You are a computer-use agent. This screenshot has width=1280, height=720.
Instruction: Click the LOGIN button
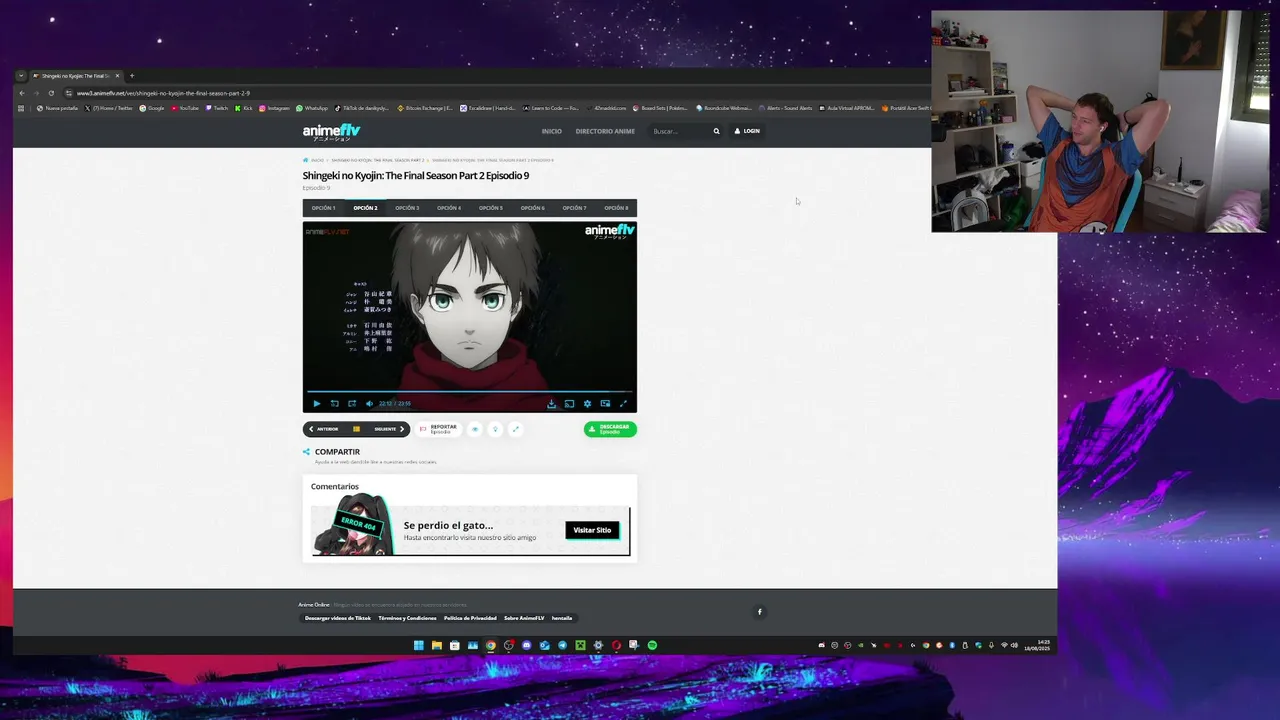pos(747,131)
